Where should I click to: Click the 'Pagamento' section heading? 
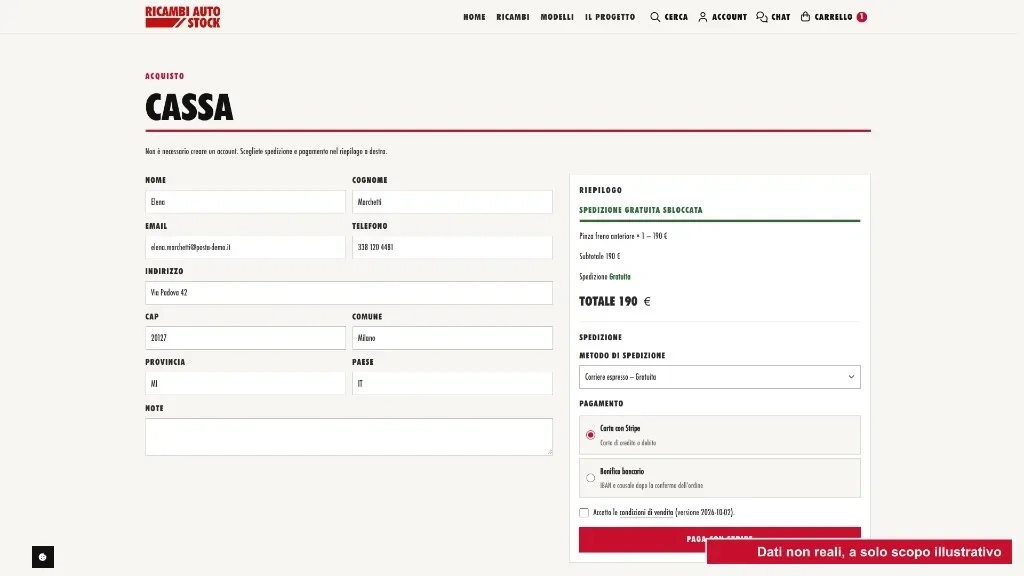(x=601, y=404)
